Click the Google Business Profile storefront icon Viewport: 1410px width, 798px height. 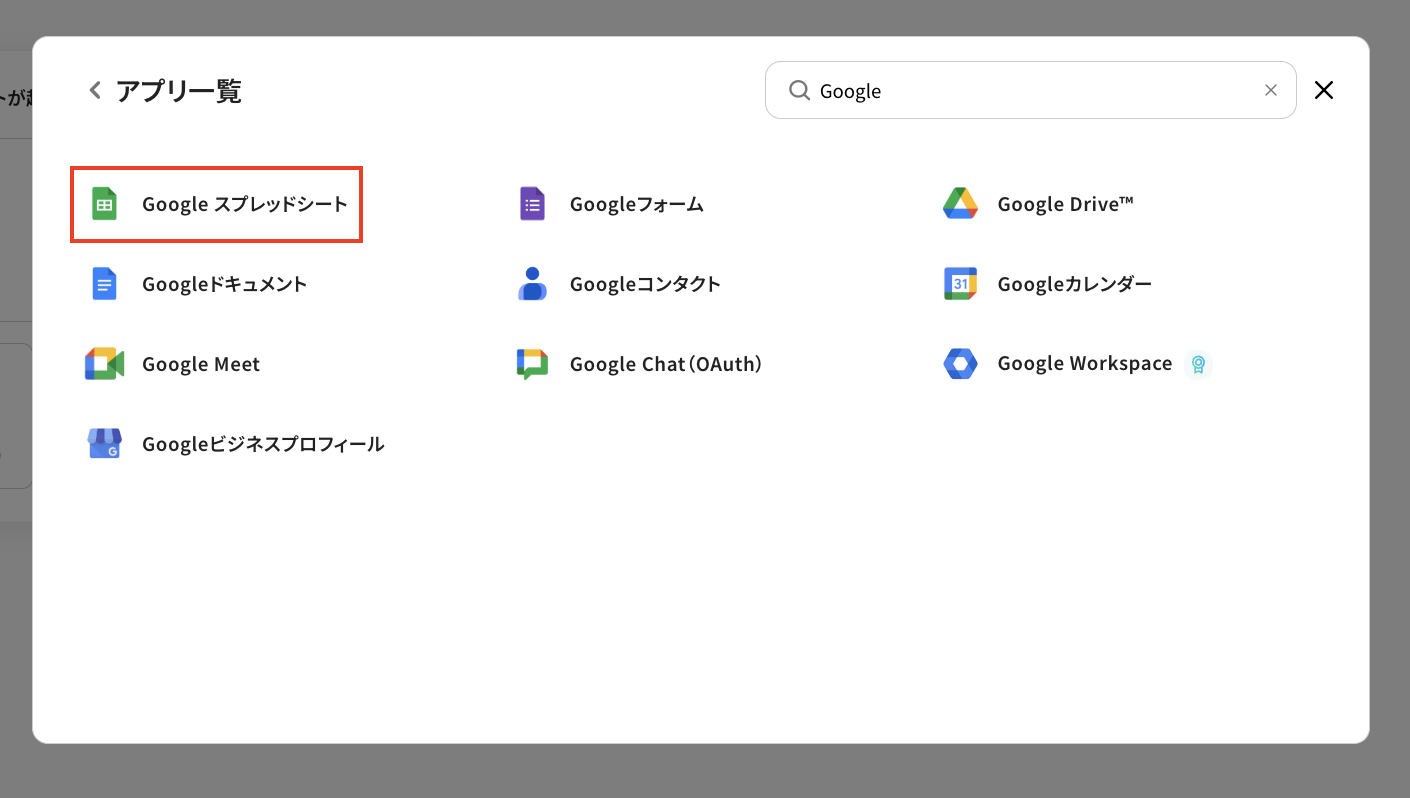coord(104,444)
